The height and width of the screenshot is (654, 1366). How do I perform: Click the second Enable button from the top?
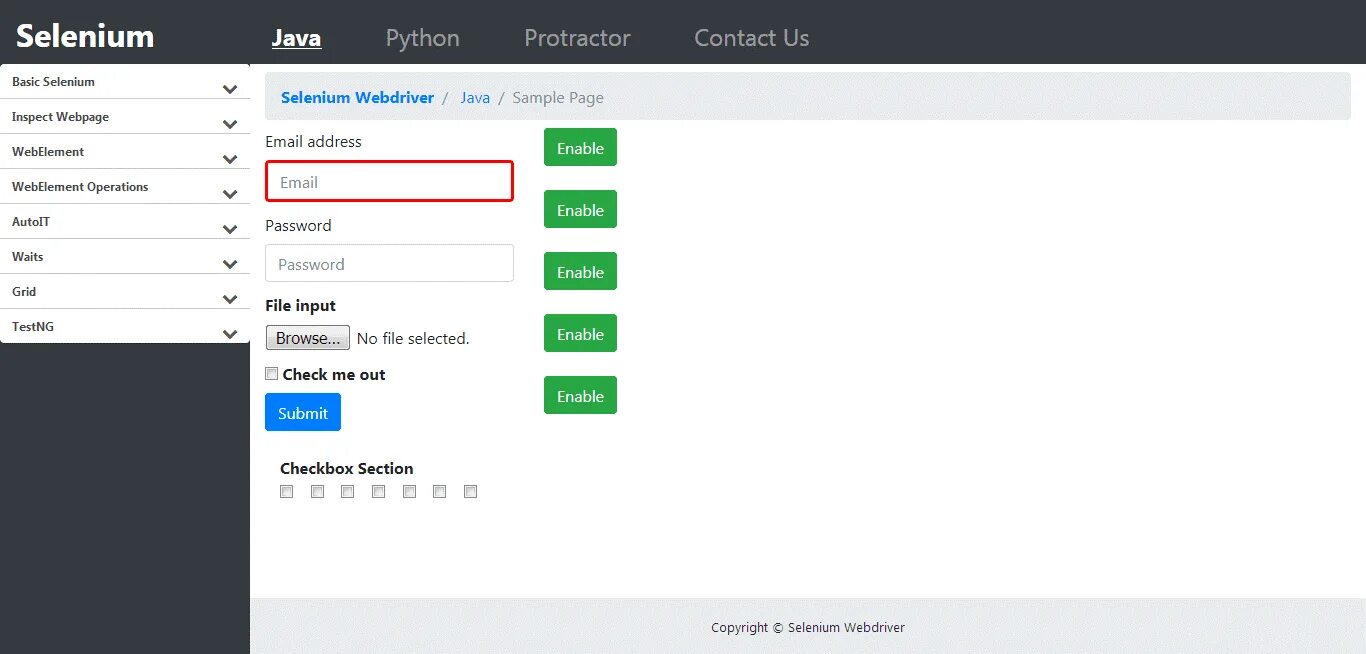580,209
